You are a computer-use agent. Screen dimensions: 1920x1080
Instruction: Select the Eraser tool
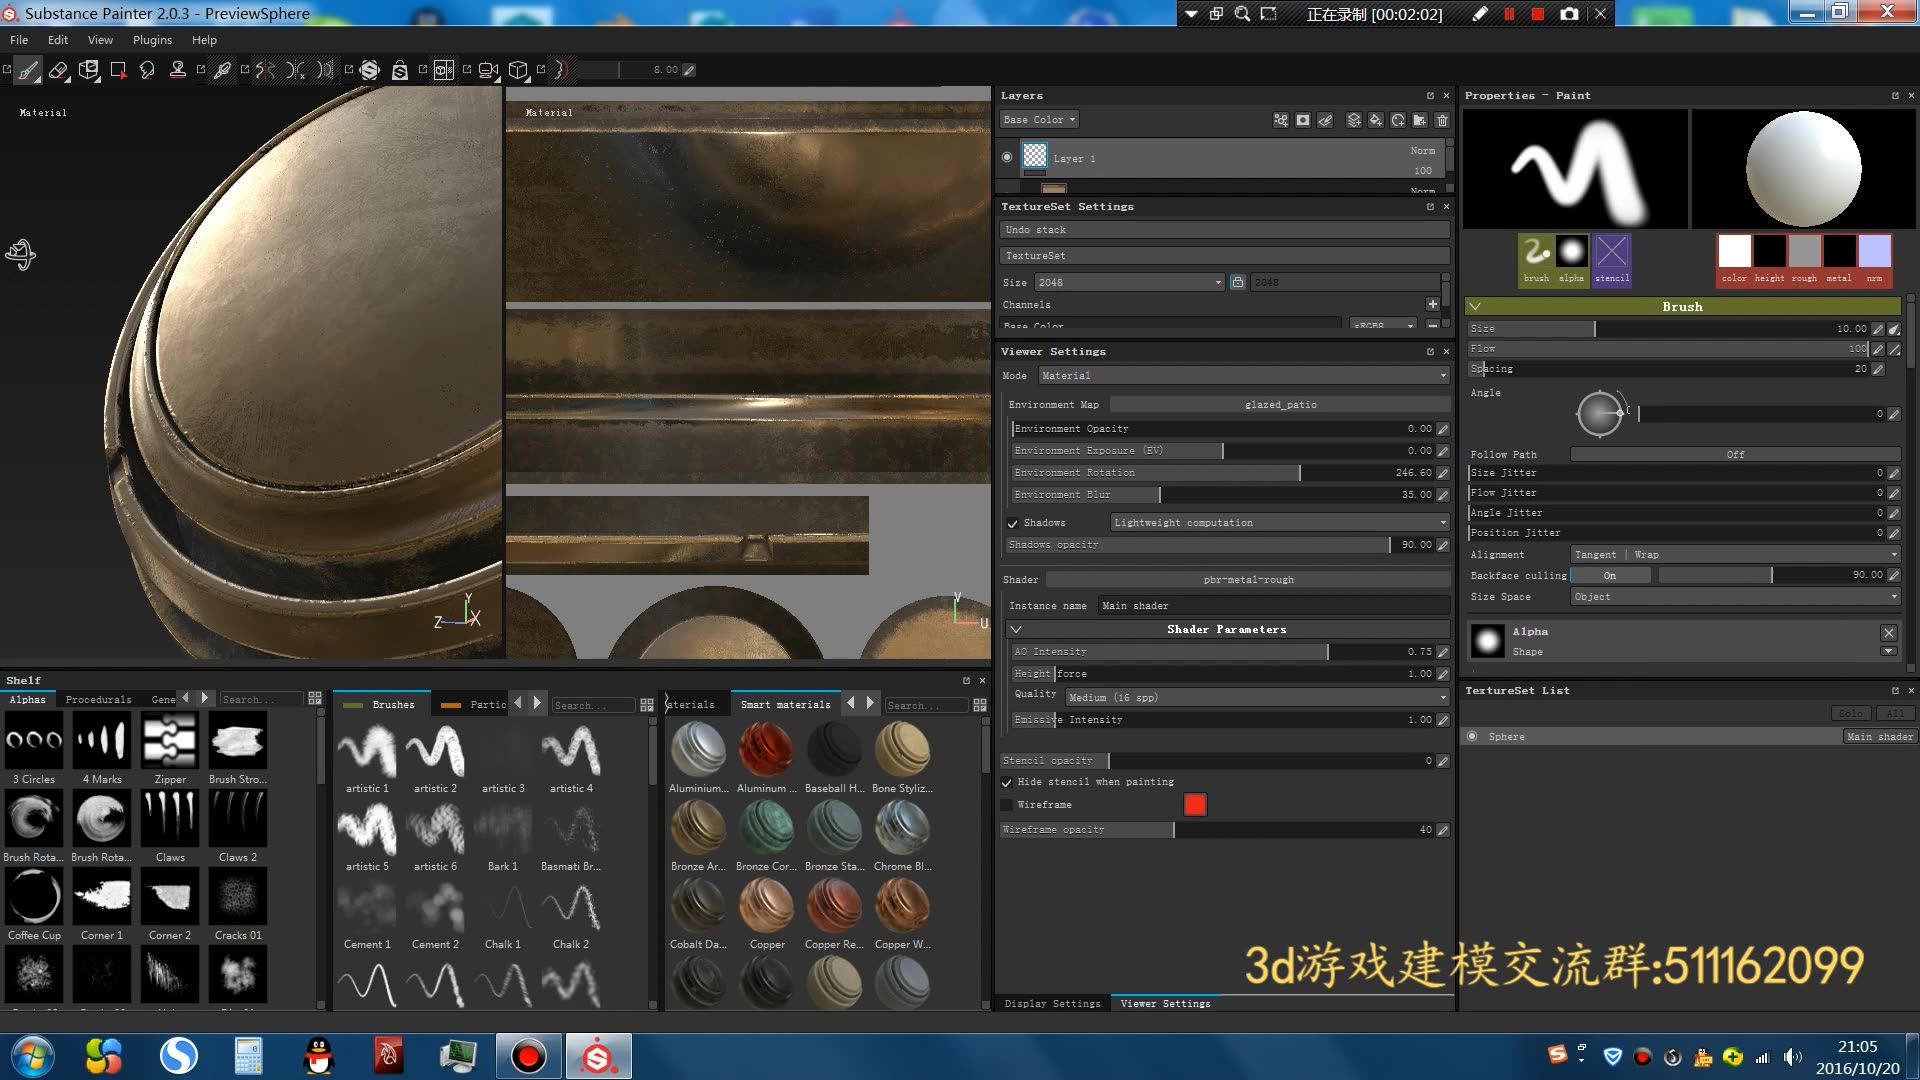pyautogui.click(x=58, y=70)
